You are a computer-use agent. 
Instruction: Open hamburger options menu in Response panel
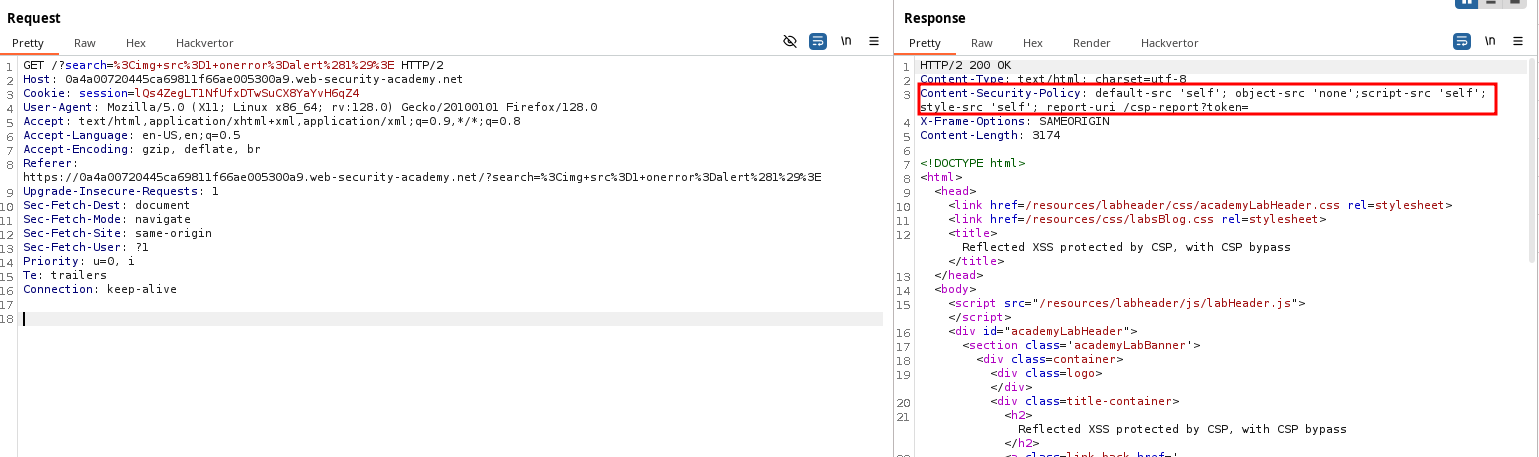pyautogui.click(x=1518, y=42)
